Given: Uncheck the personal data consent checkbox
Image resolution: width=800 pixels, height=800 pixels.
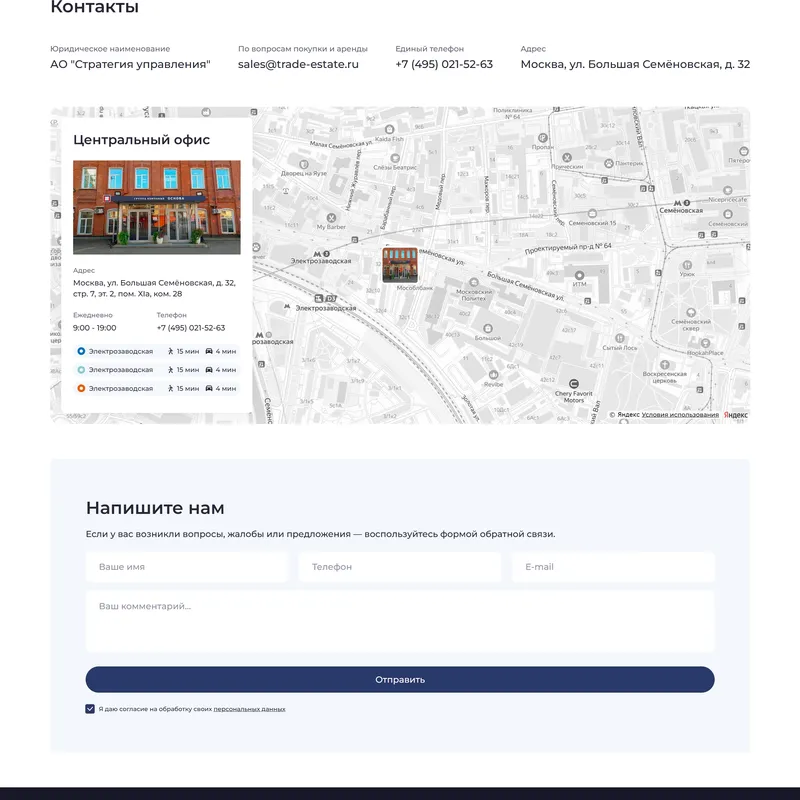Looking at the screenshot, I should pyautogui.click(x=92, y=707).
